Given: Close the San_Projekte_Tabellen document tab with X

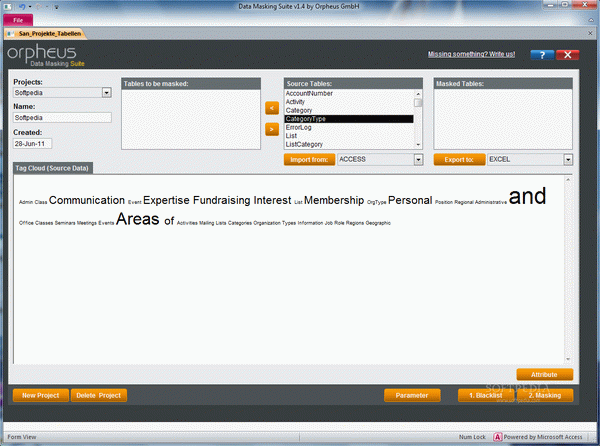Looking at the screenshot, I should pyautogui.click(x=590, y=33).
